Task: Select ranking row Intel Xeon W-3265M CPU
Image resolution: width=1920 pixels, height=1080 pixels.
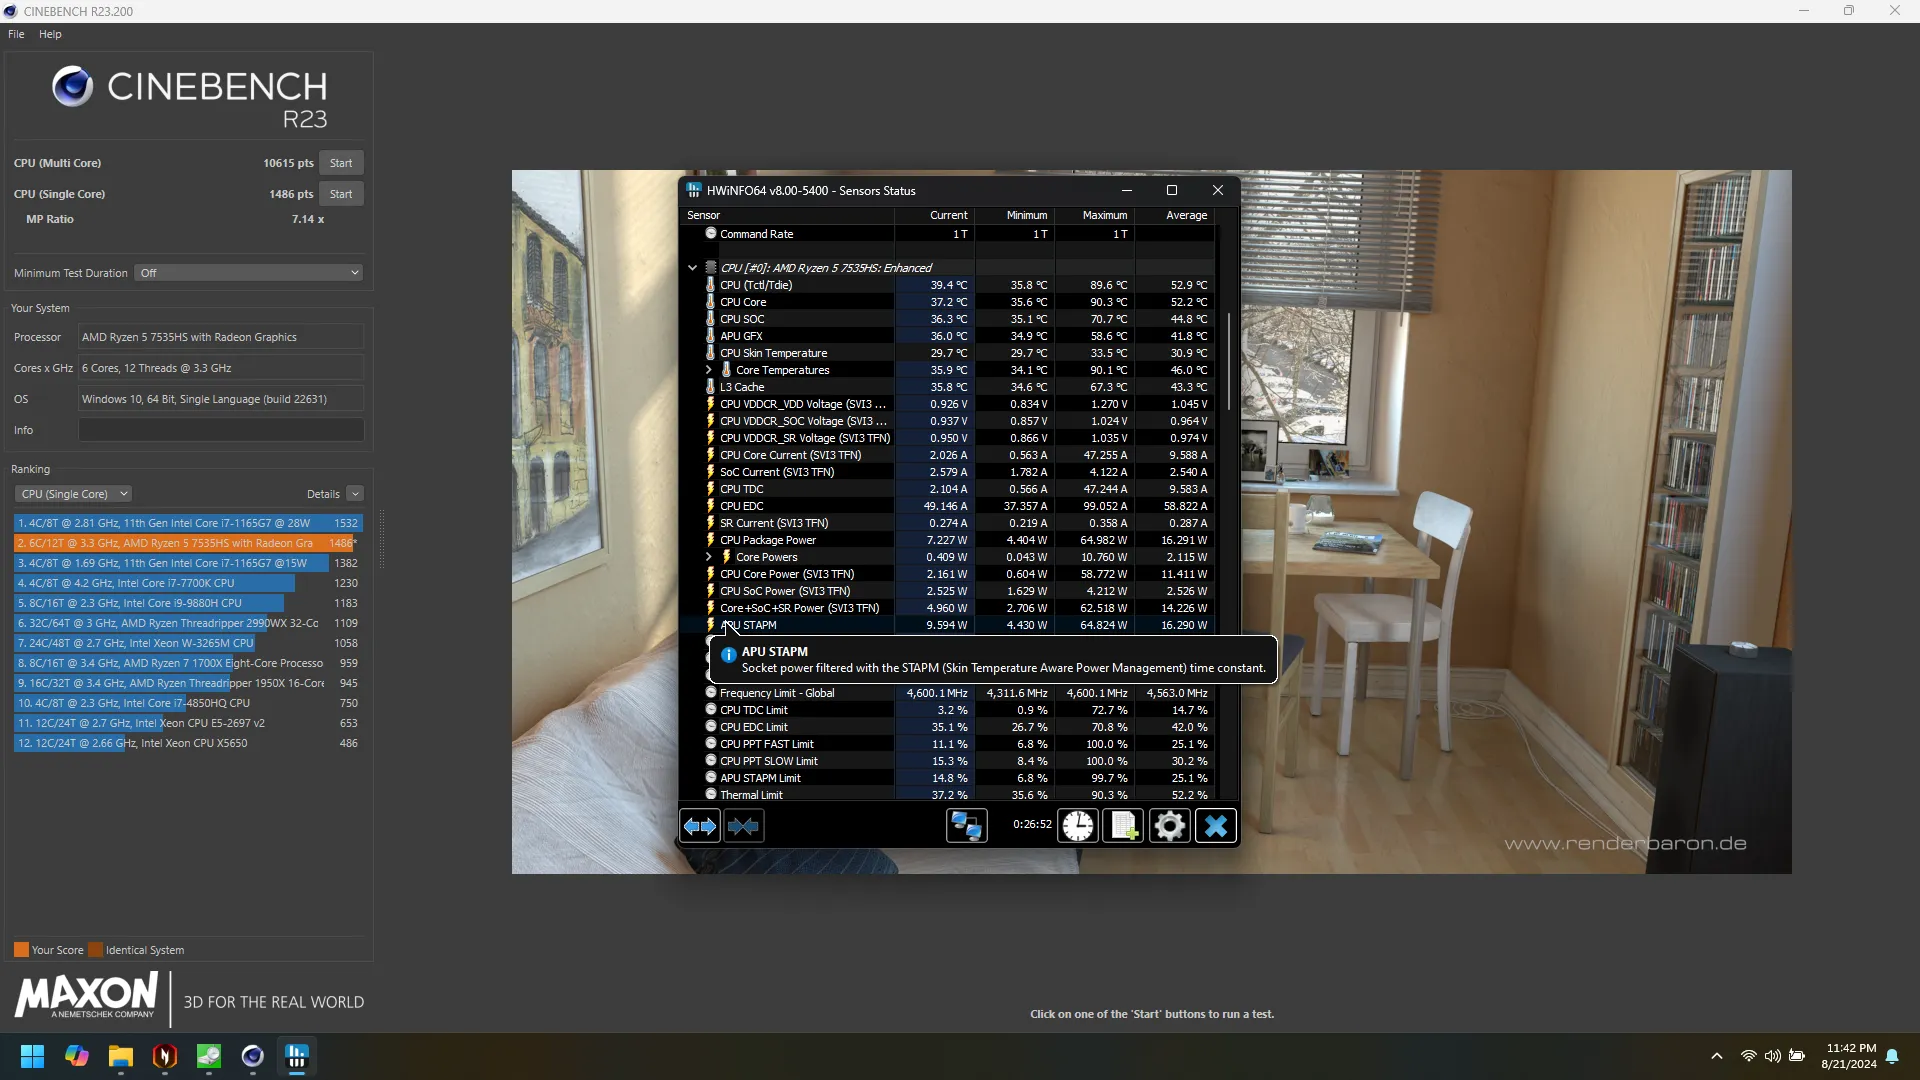Action: coord(188,643)
